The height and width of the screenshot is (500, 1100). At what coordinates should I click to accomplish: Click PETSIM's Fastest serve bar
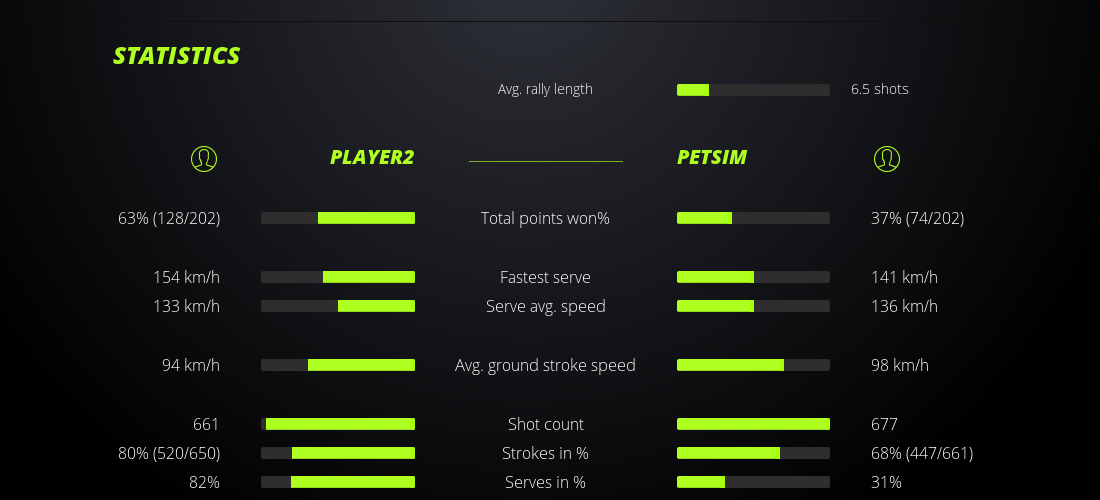point(753,277)
